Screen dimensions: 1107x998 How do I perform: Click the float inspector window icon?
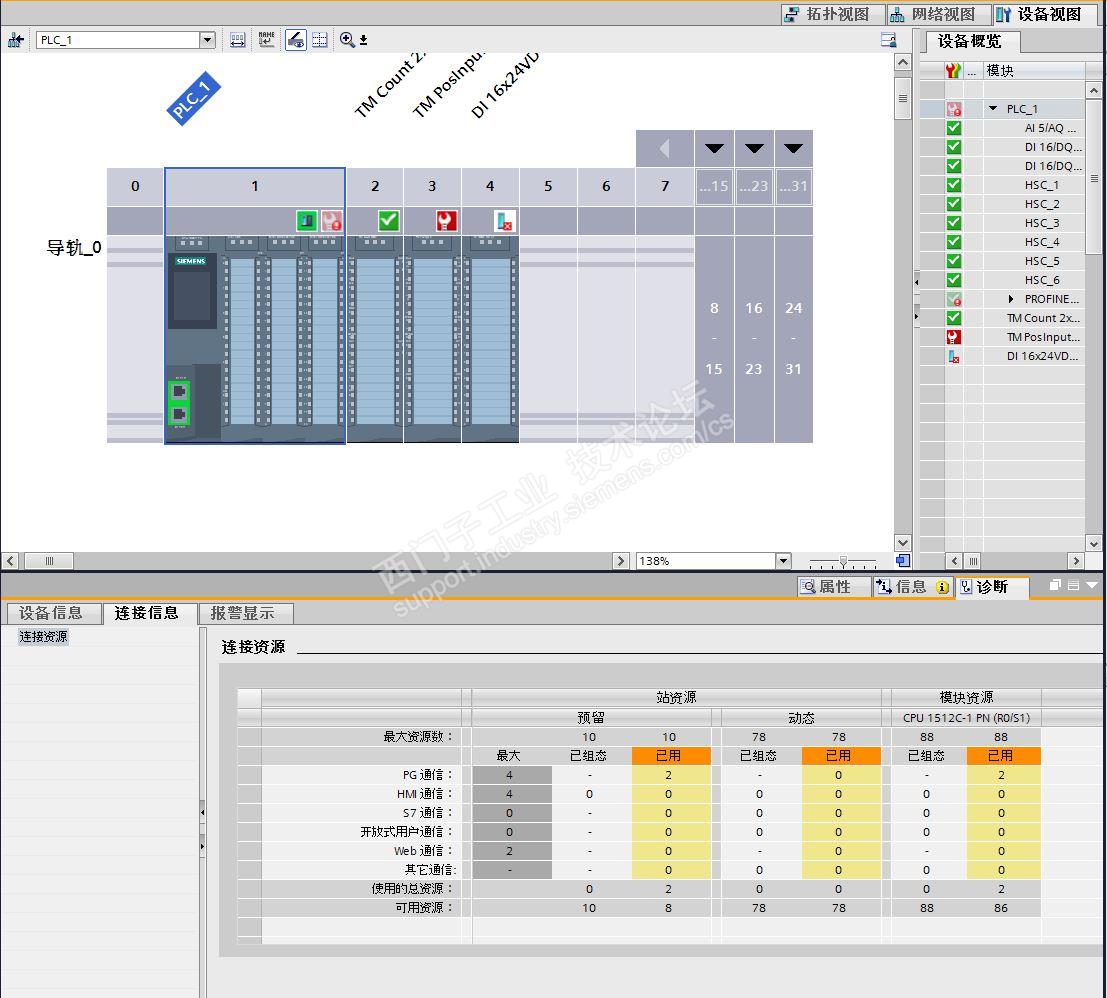pos(1055,585)
